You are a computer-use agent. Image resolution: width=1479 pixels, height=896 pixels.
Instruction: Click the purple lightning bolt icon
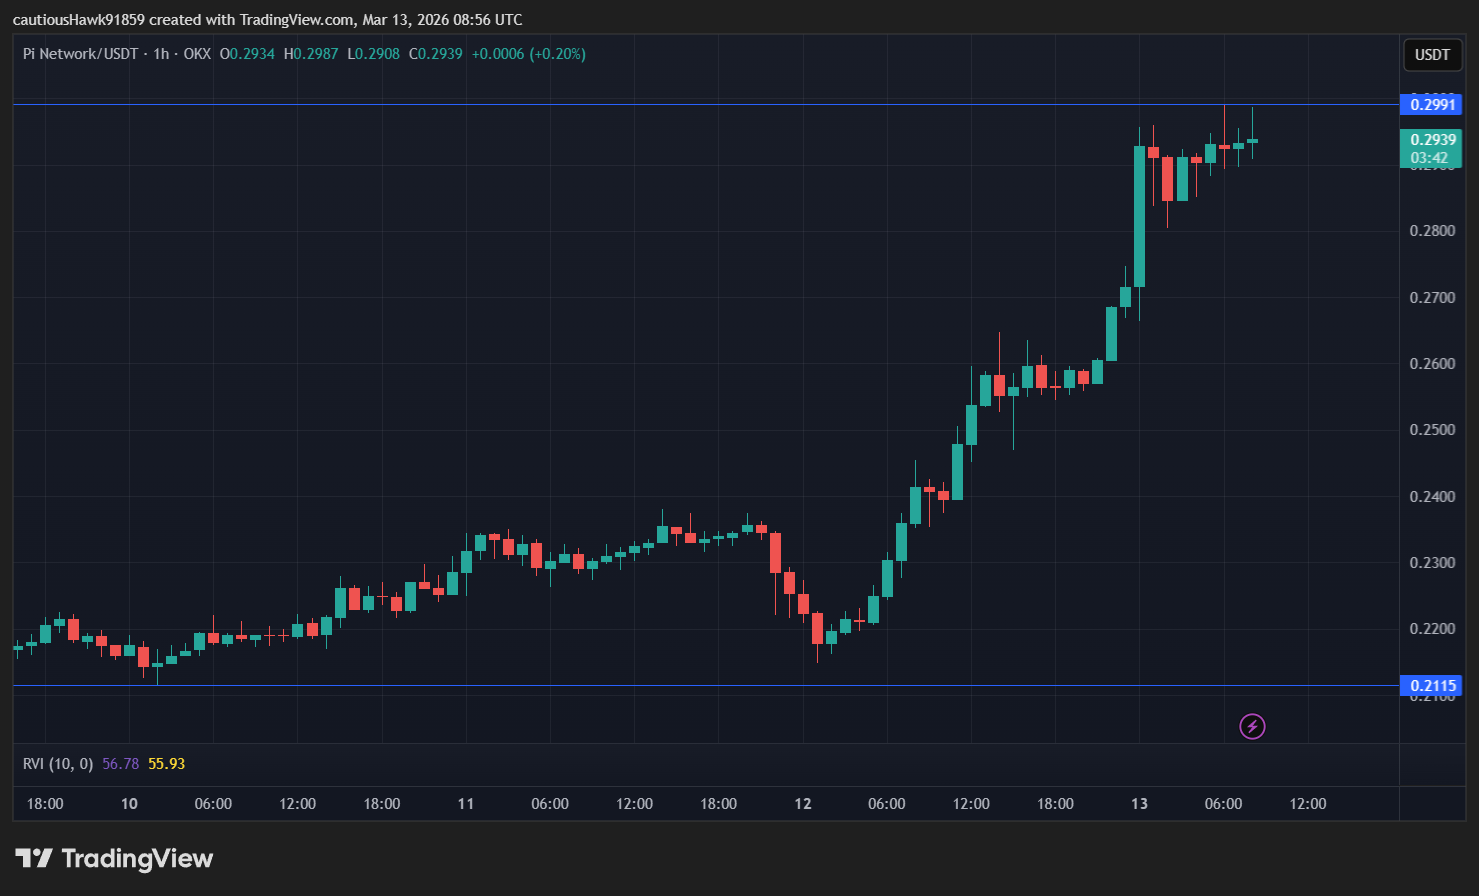[1252, 726]
